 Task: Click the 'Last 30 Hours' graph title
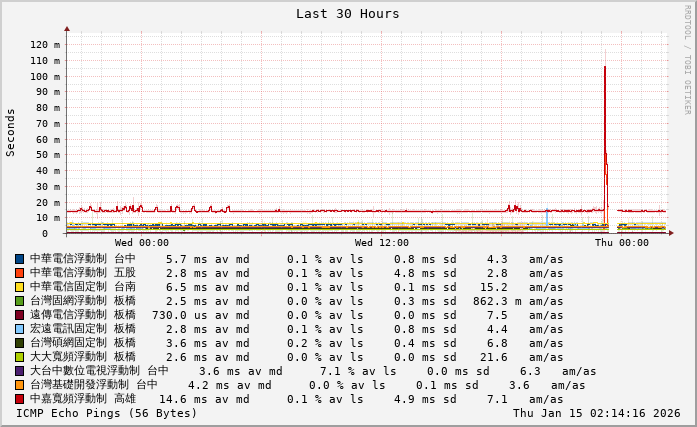[347, 14]
